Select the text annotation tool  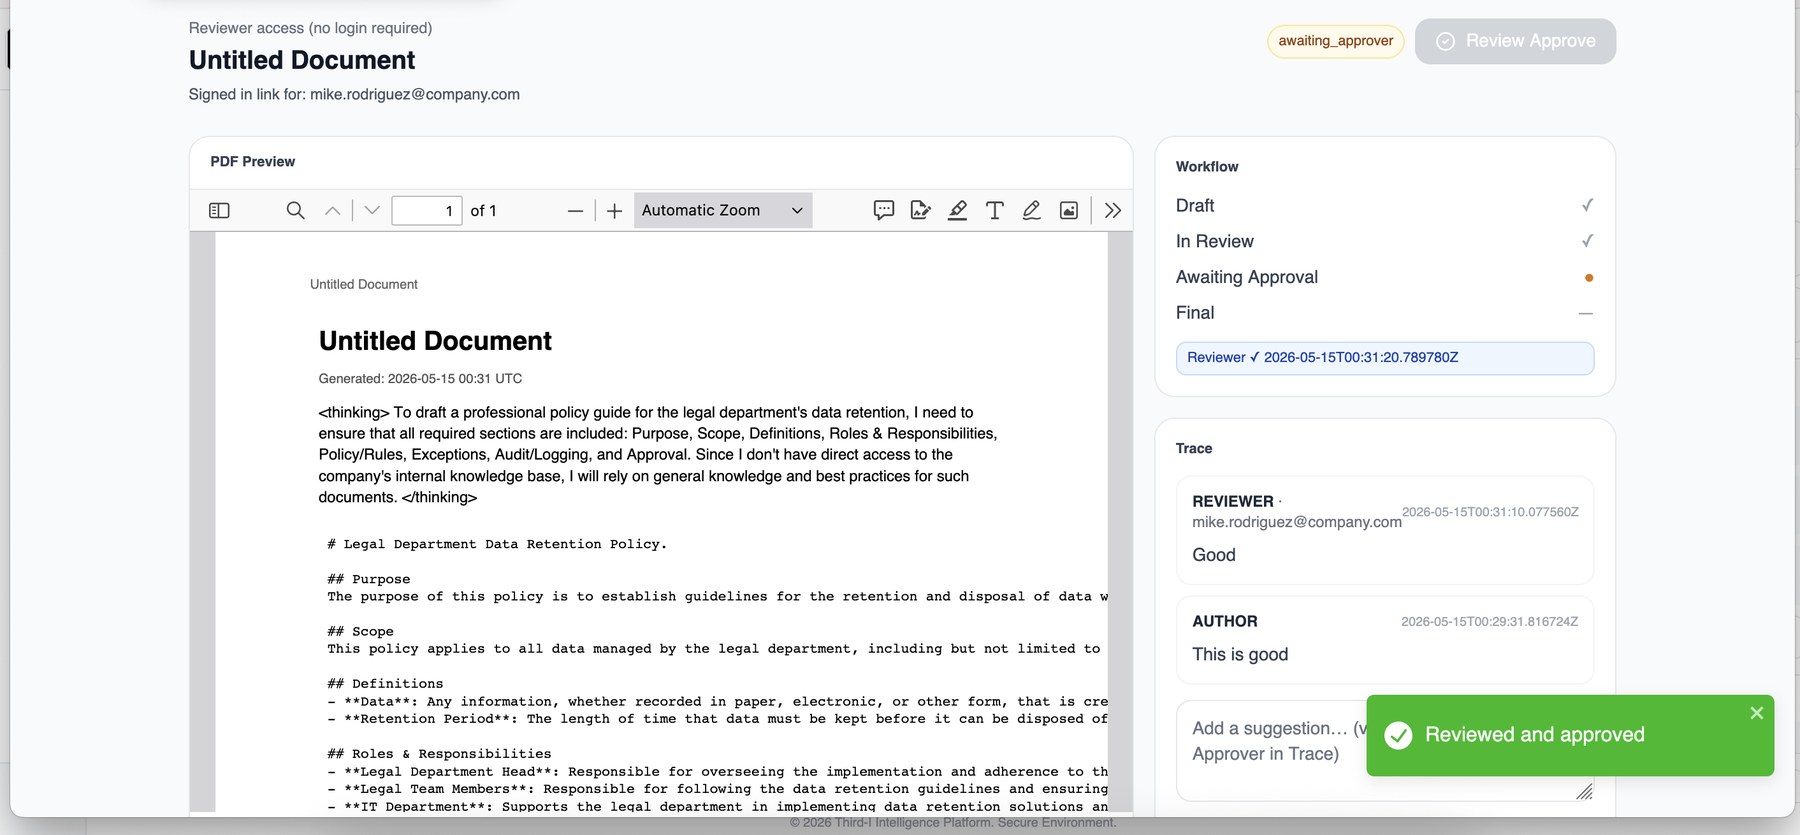[994, 210]
